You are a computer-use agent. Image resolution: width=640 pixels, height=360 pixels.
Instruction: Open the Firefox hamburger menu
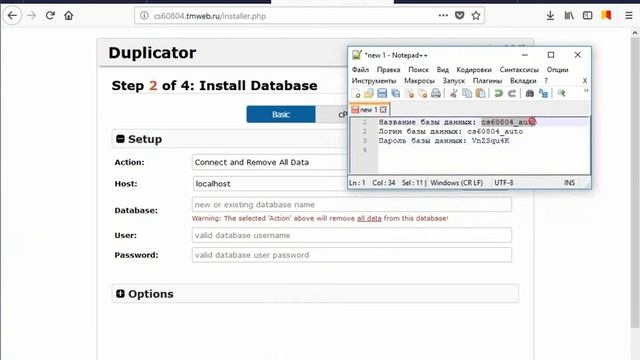point(629,16)
